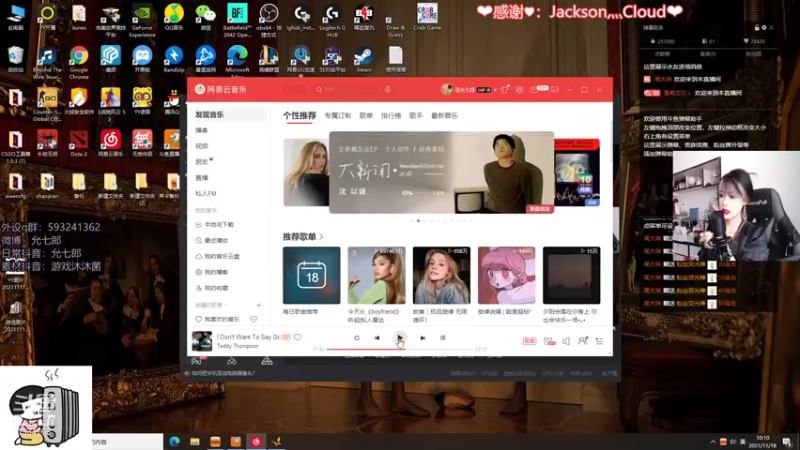Show the left Adele carousel banner
800x450 pixels.
(x=306, y=172)
